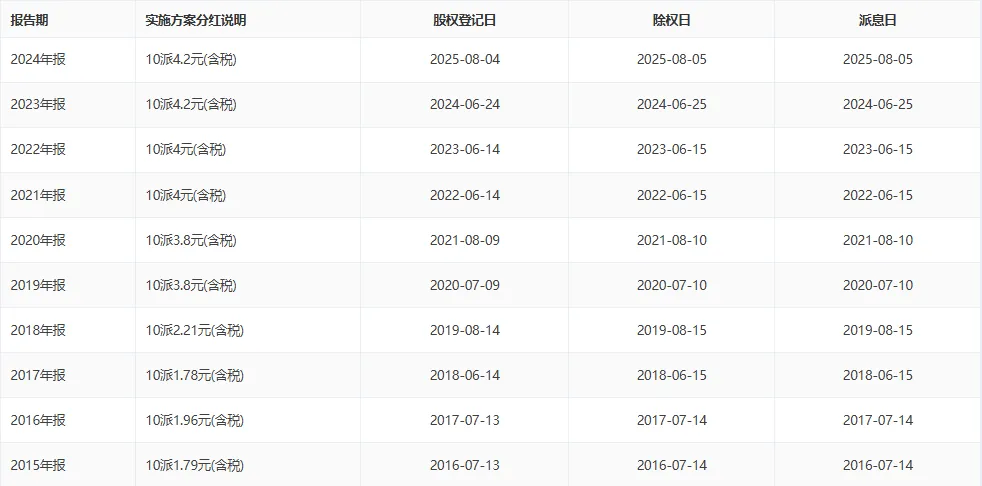Image resolution: width=982 pixels, height=486 pixels.
Task: Click the 股权登记日 column header
Action: [x=464, y=20]
